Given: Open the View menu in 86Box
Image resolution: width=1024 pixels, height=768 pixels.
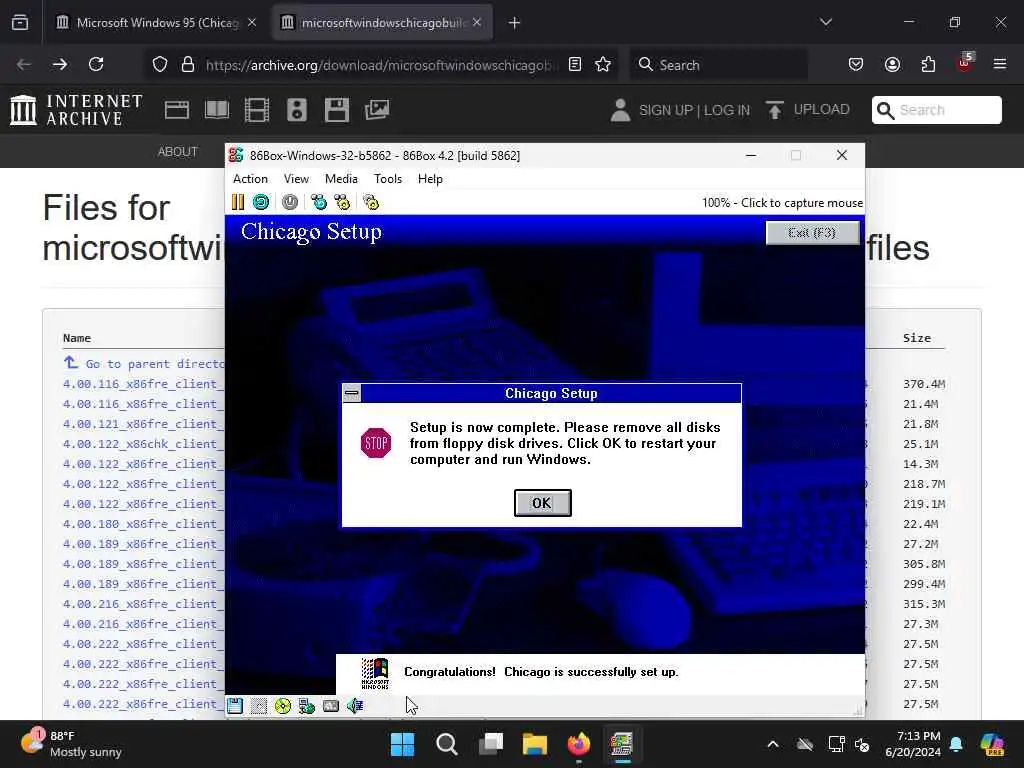Looking at the screenshot, I should [x=296, y=179].
